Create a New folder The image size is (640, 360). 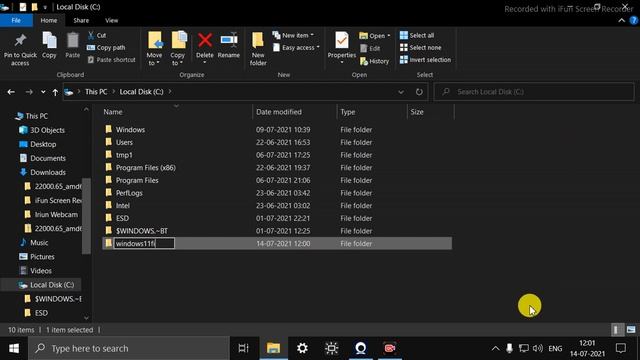click(258, 49)
